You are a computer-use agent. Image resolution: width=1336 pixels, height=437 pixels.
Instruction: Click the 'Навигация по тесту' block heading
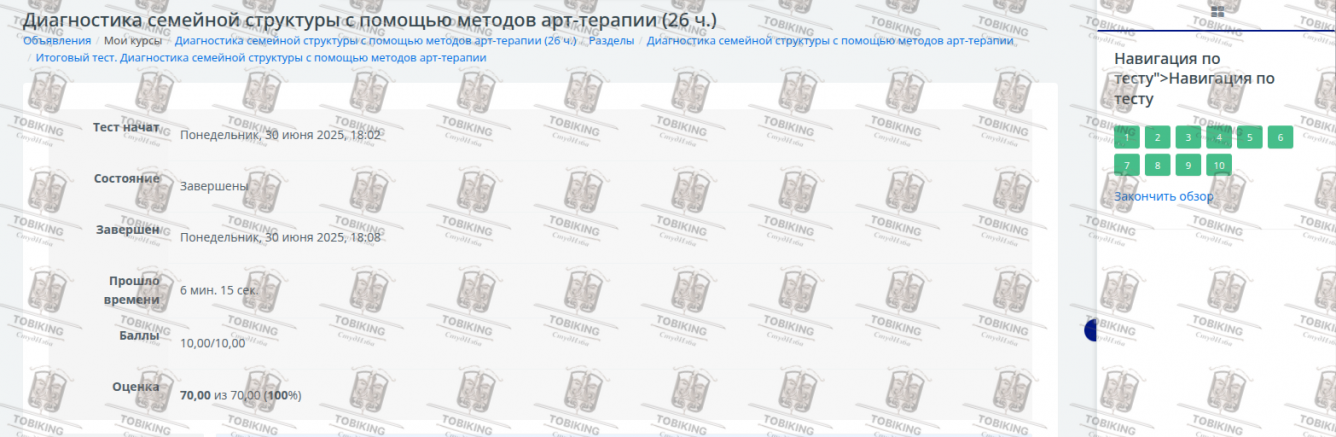[x=1194, y=79]
